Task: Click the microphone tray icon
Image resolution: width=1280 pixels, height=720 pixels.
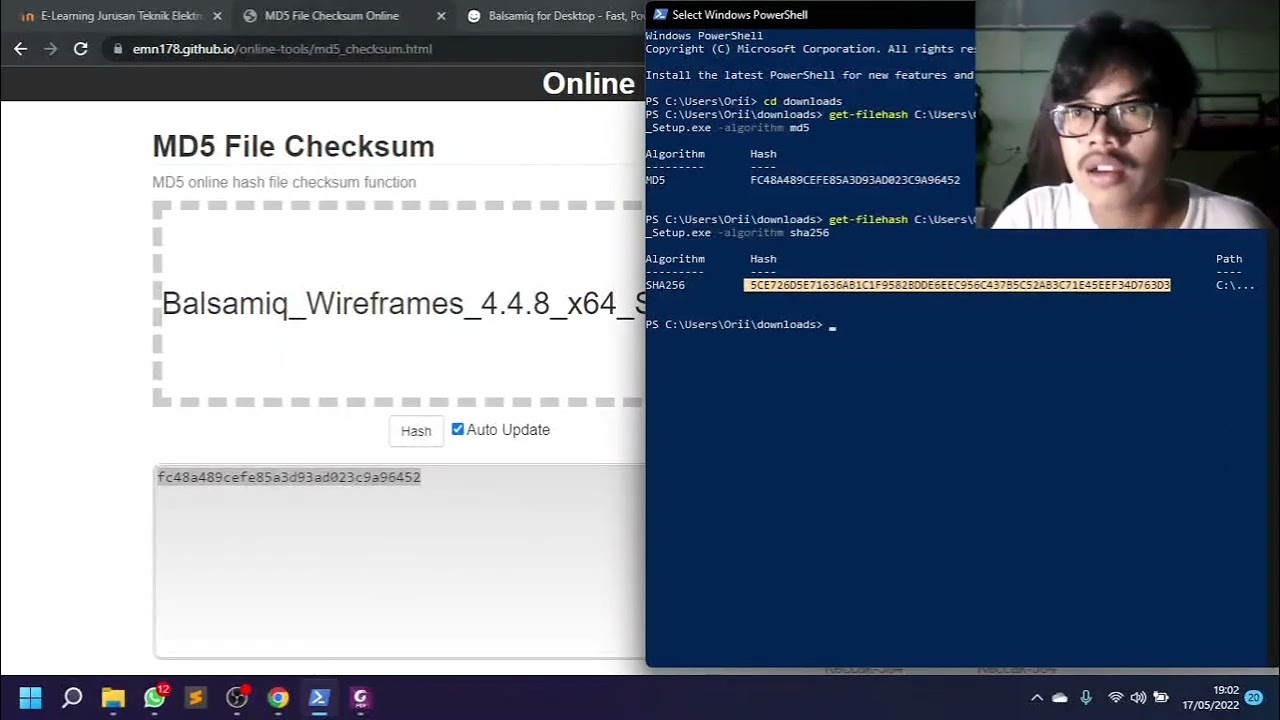Action: [x=1086, y=698]
